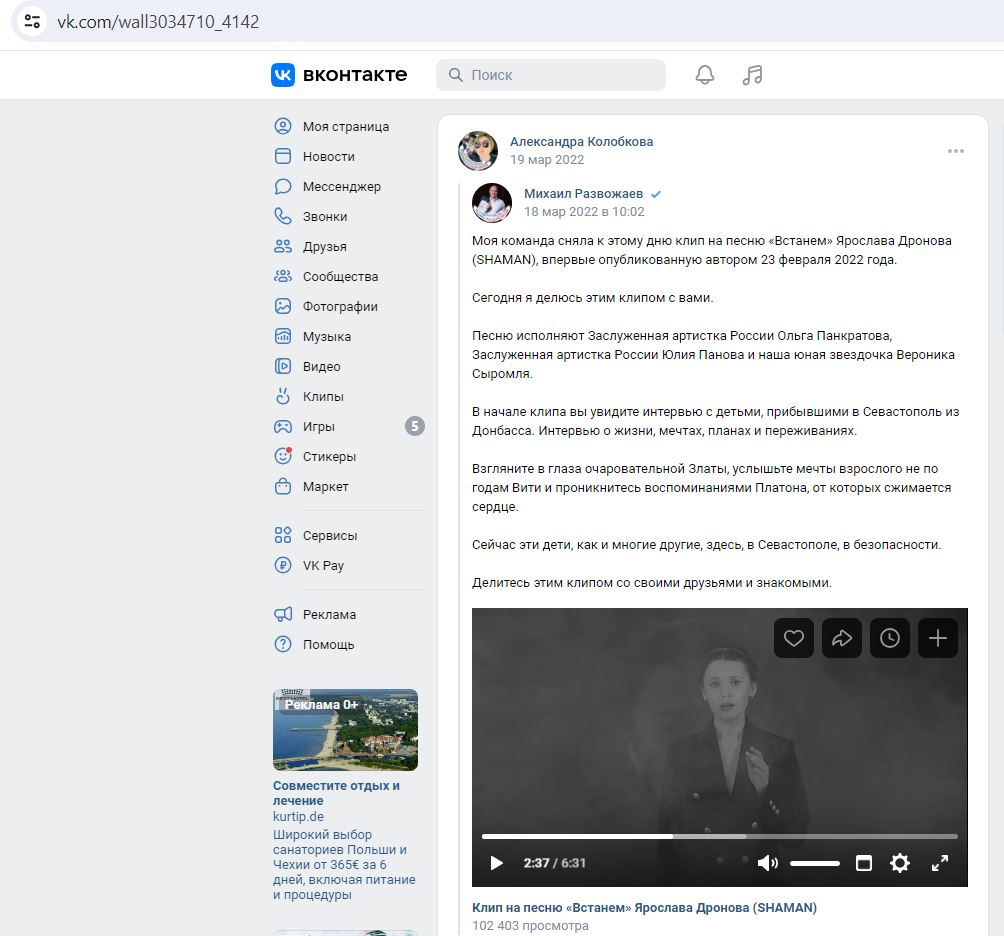Open Помощь question mark icon
The image size is (1004, 936).
coord(283,644)
